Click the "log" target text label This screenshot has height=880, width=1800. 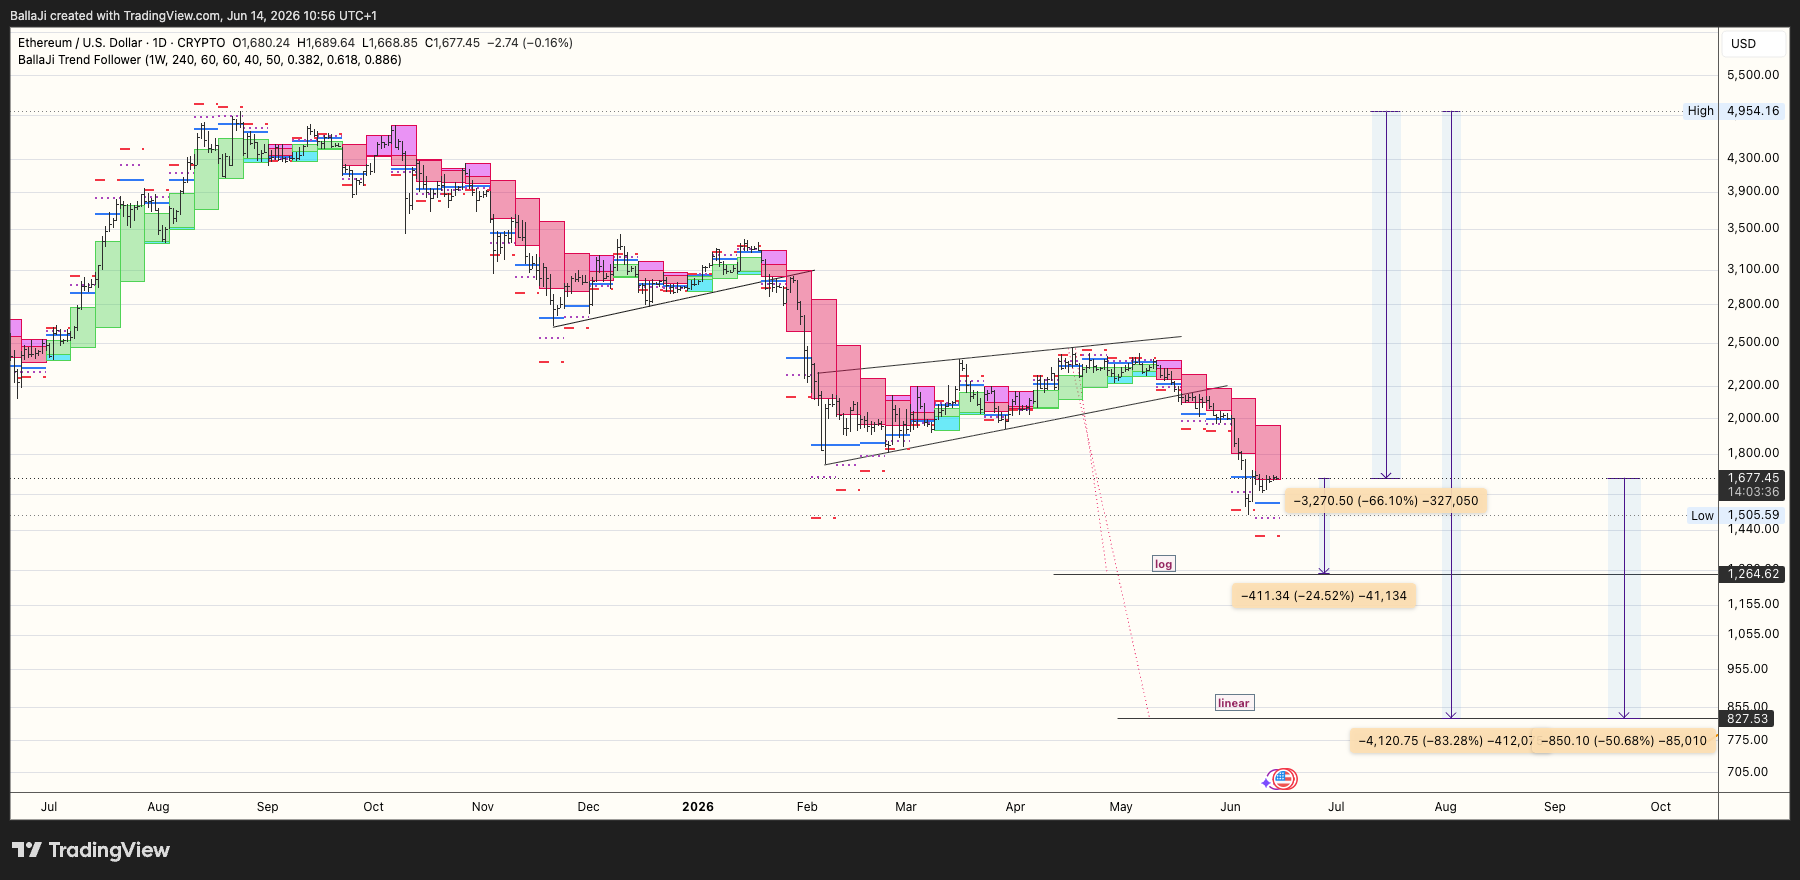coord(1164,564)
